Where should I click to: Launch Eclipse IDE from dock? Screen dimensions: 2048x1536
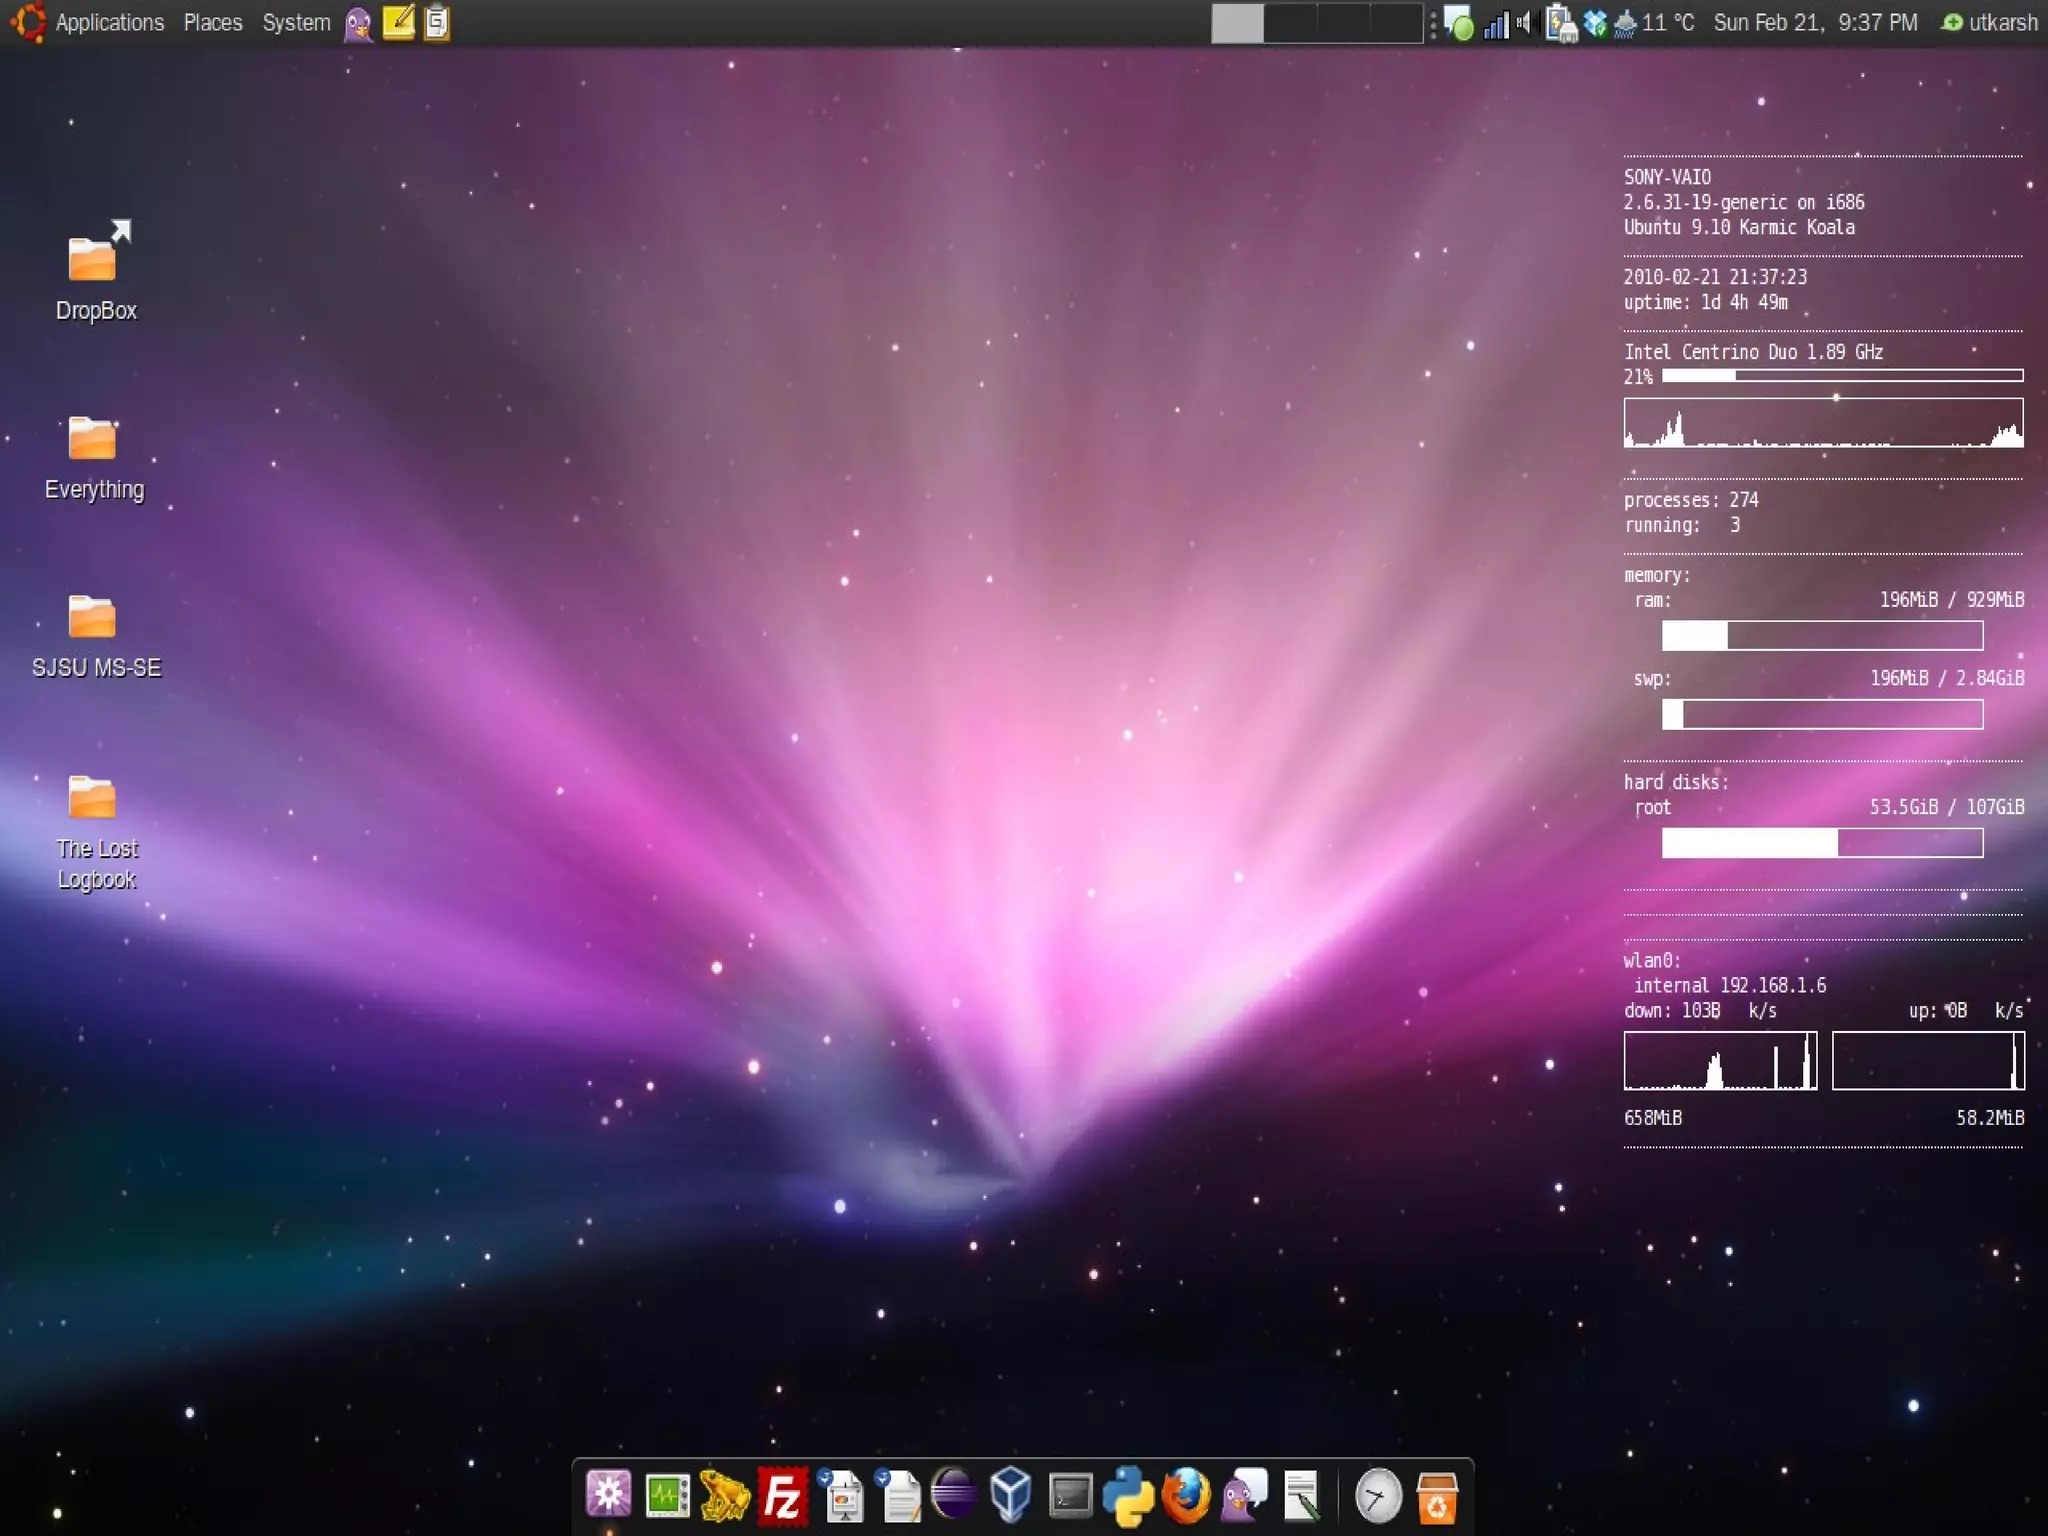click(x=954, y=1495)
